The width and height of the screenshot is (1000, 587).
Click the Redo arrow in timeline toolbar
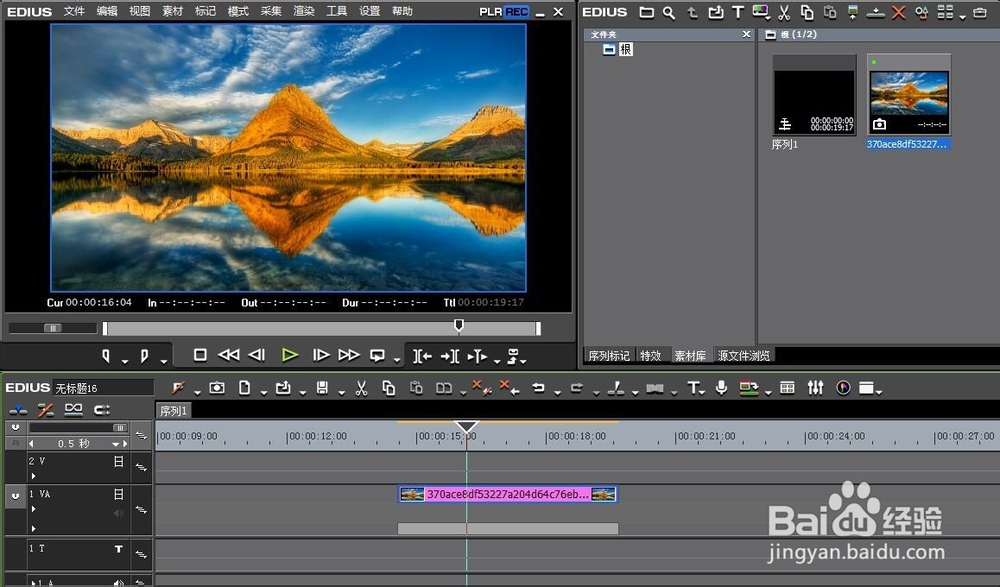pyautogui.click(x=577, y=388)
